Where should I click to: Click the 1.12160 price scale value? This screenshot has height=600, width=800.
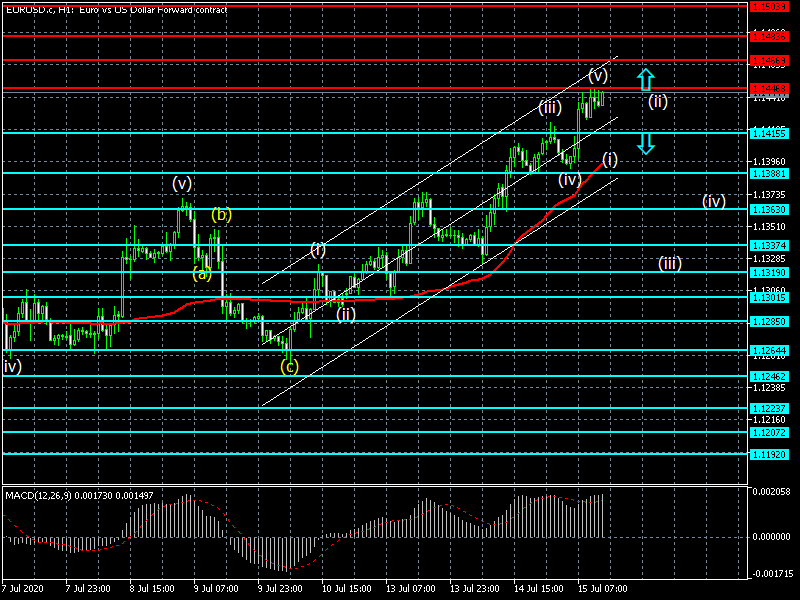click(x=769, y=420)
